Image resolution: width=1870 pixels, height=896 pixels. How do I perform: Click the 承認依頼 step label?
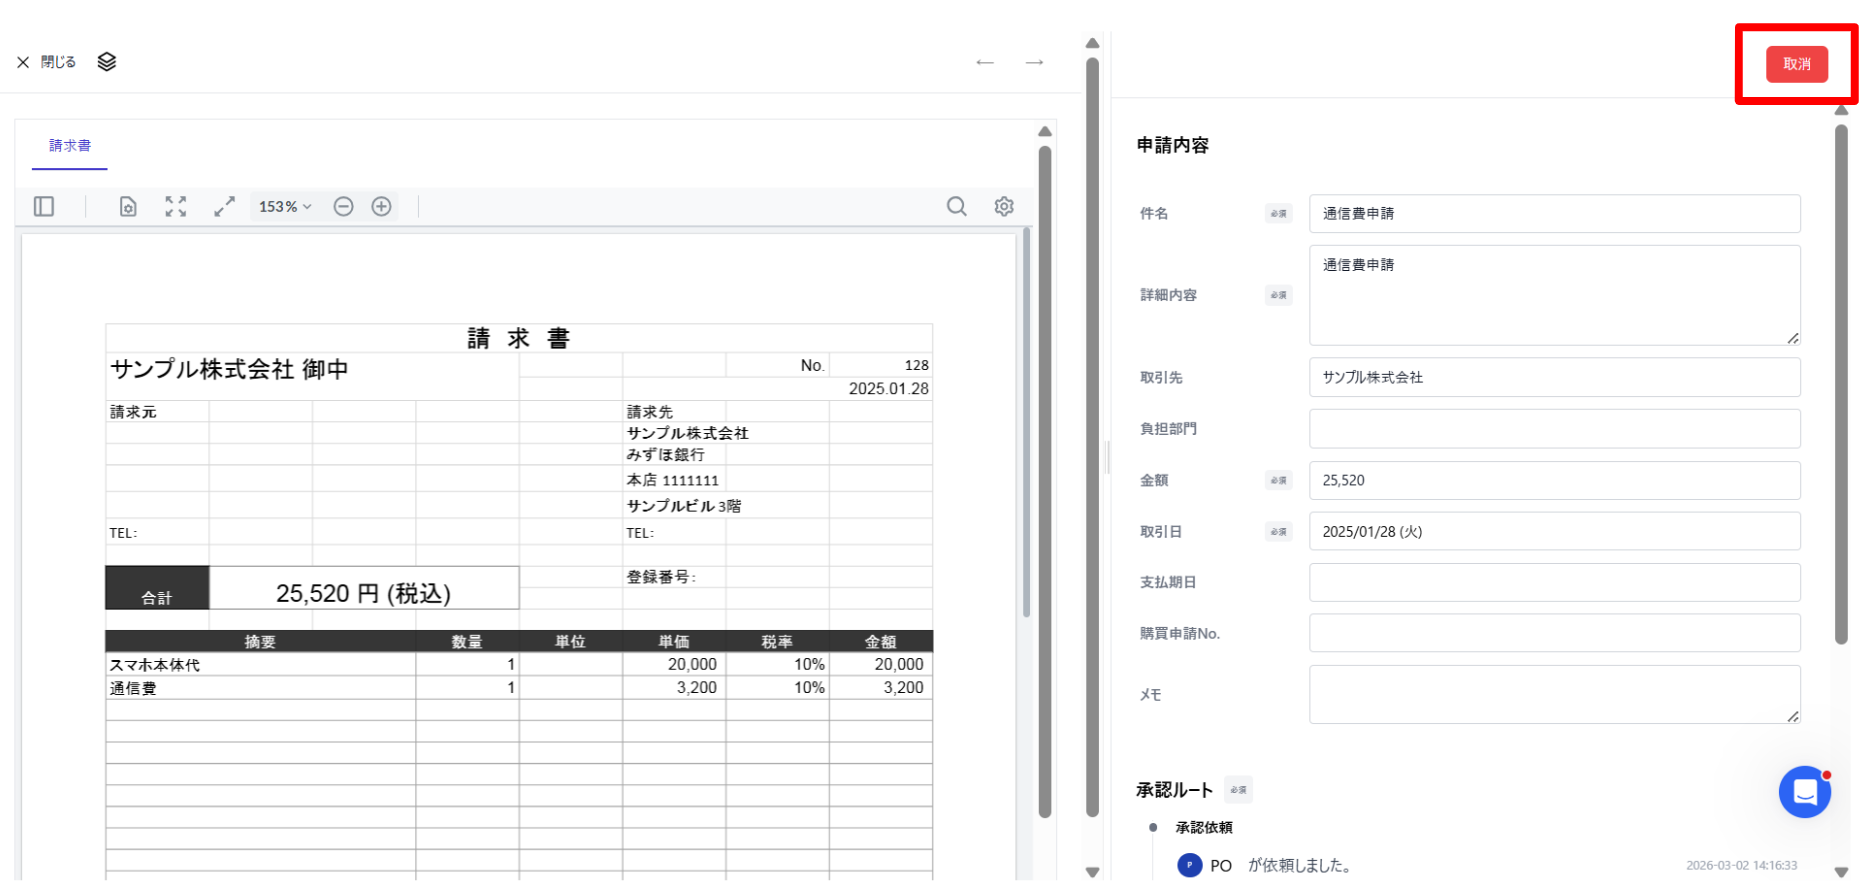[1204, 827]
